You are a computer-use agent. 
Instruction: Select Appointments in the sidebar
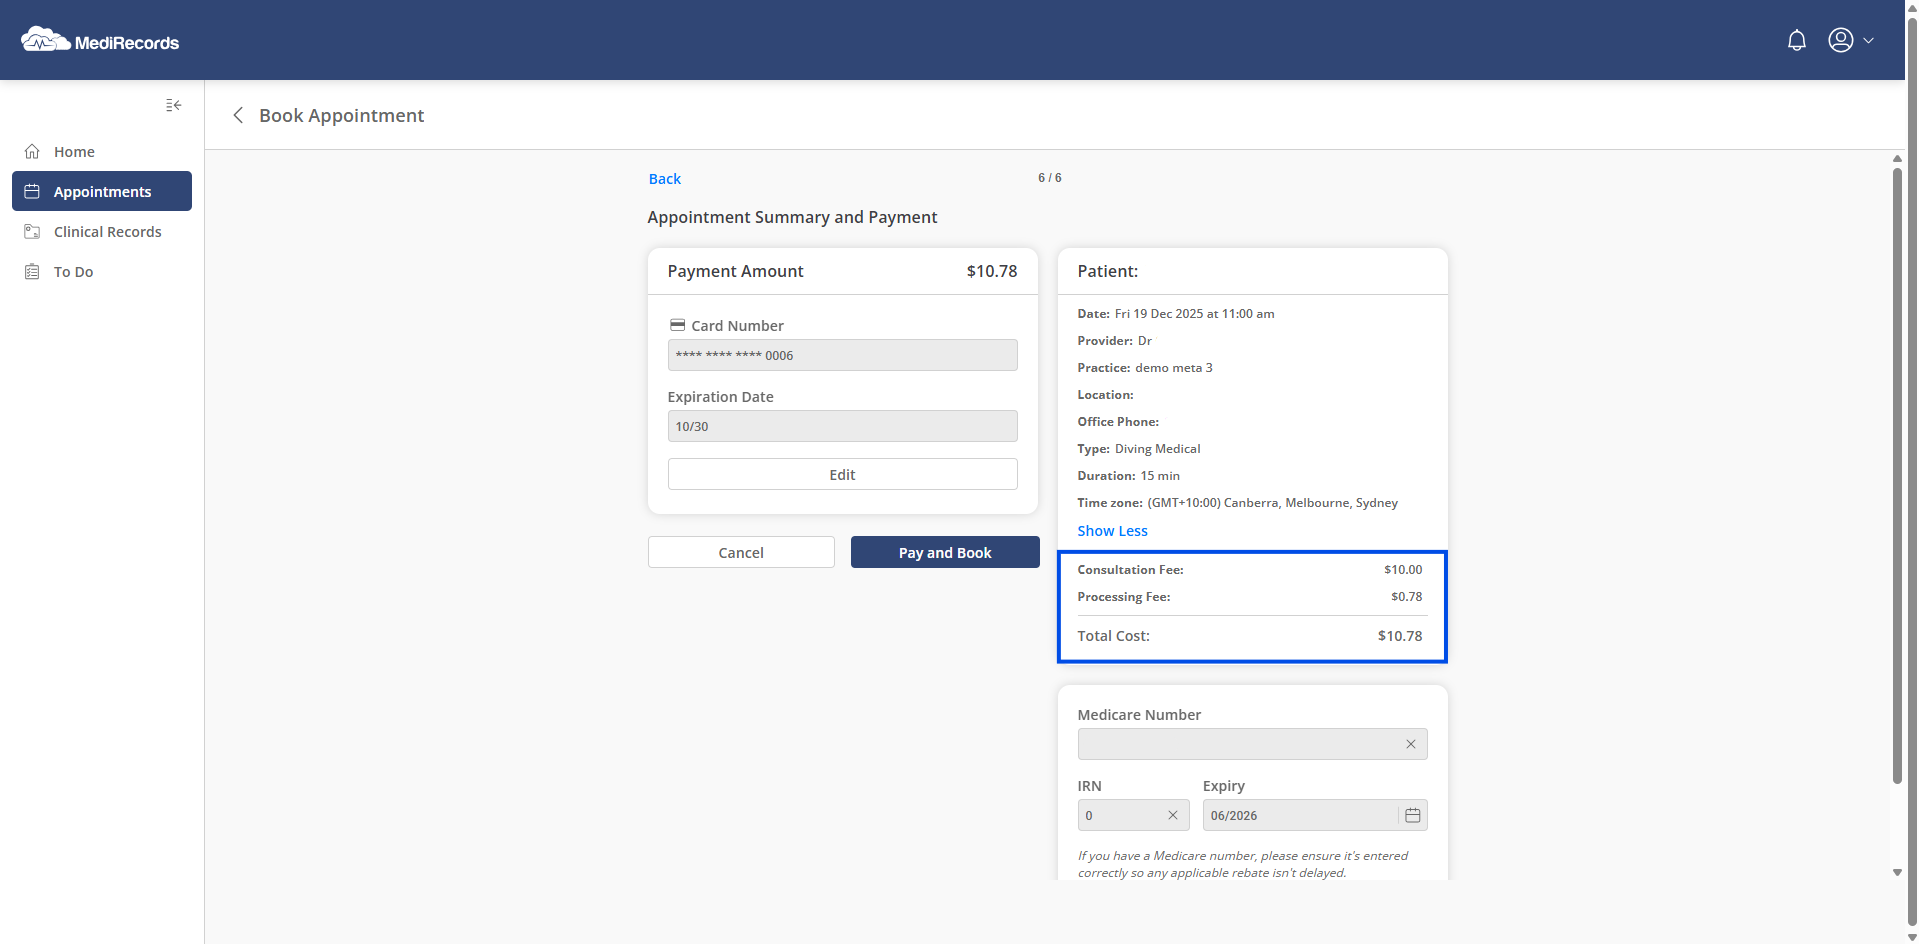pyautogui.click(x=102, y=191)
